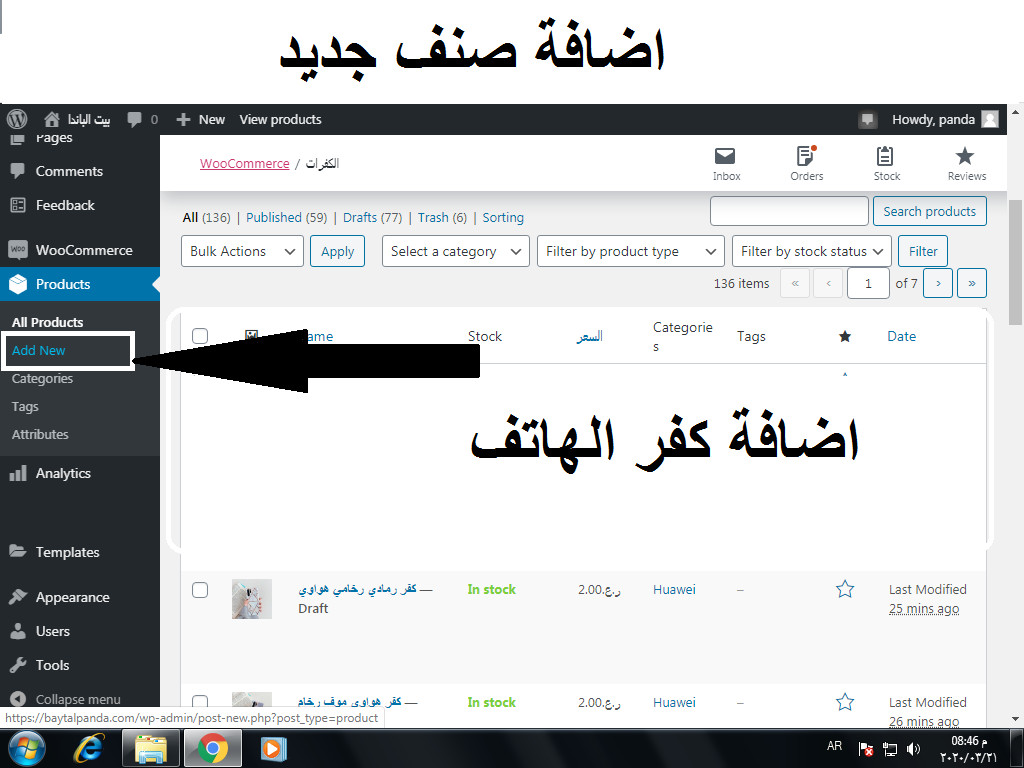1024x768 pixels.
Task: Open the Reviews star icon
Action: click(967, 164)
